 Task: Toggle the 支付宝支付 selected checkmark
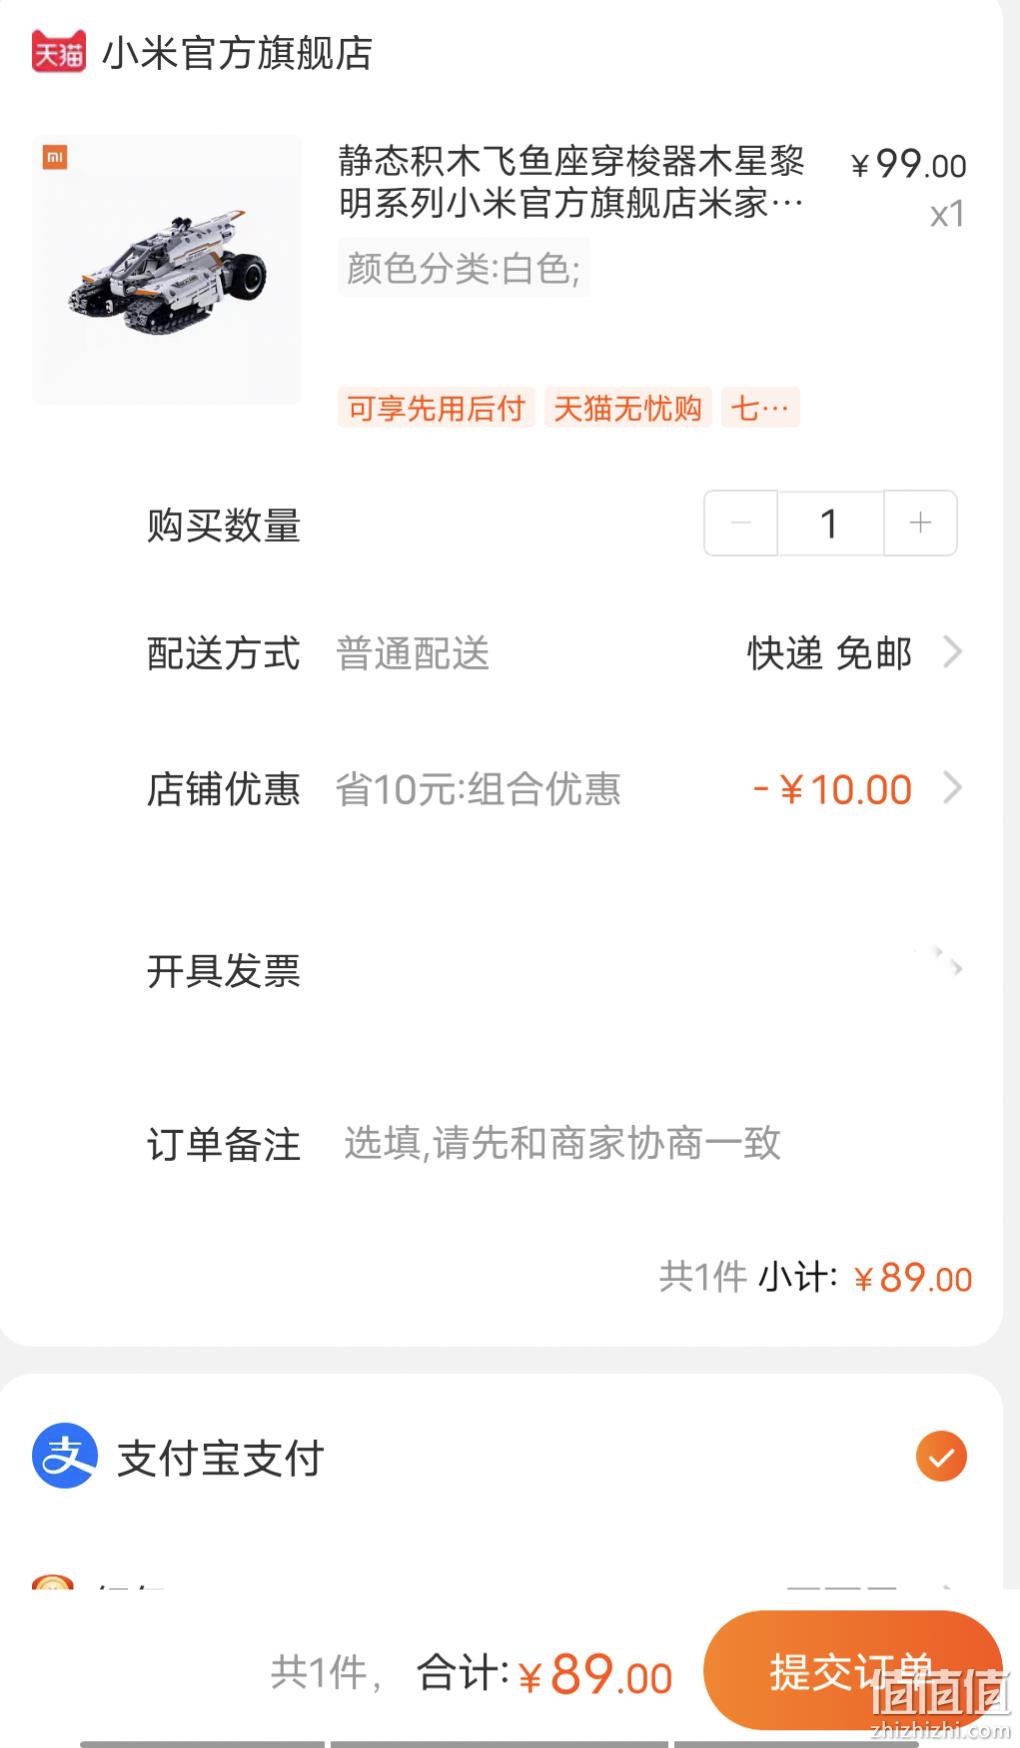(x=941, y=1456)
